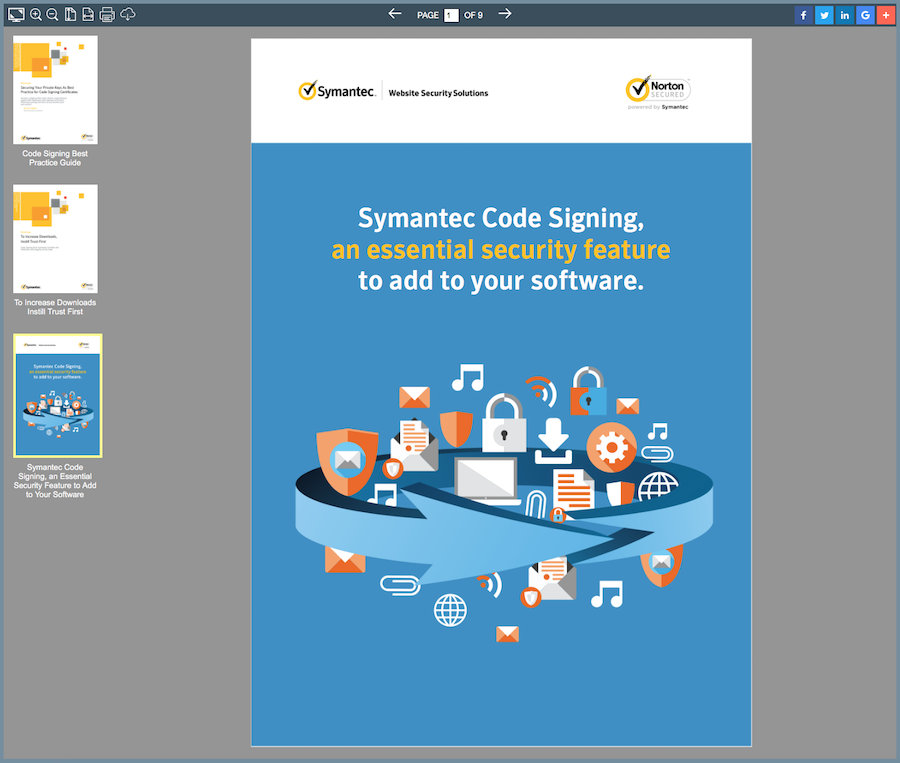This screenshot has width=900, height=763.
Task: Go to the previous page arrow
Action: tap(394, 13)
